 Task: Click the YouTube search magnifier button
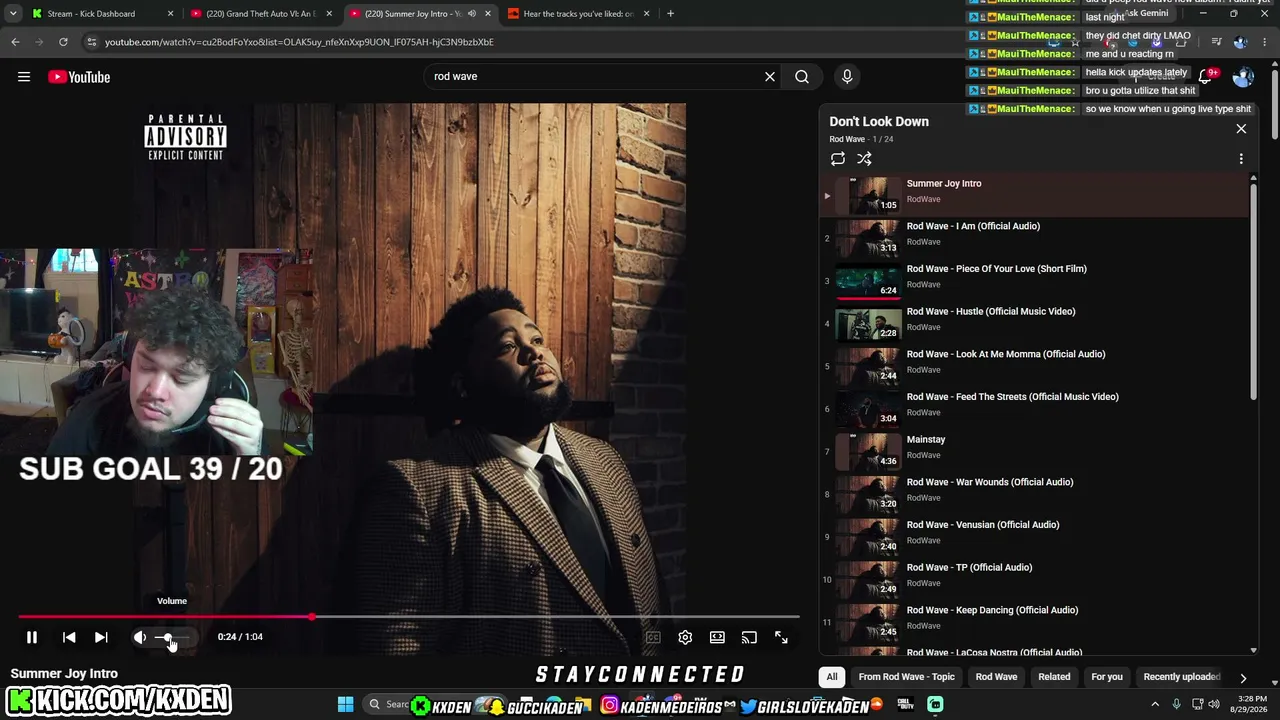click(802, 77)
